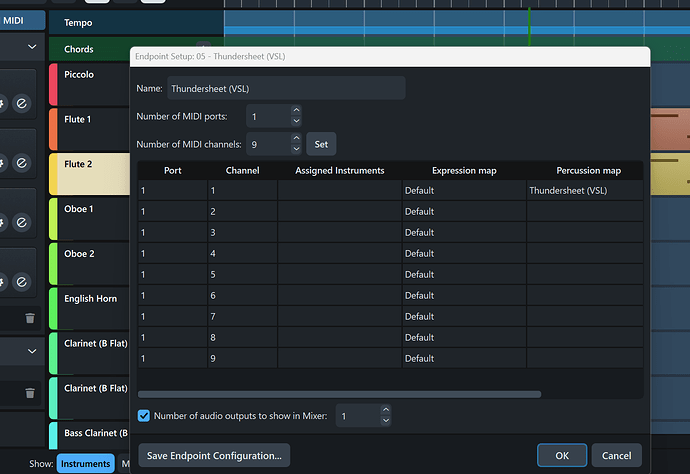690x474 pixels.
Task: Raise the number of audio outputs in Mixer
Action: [386, 410]
